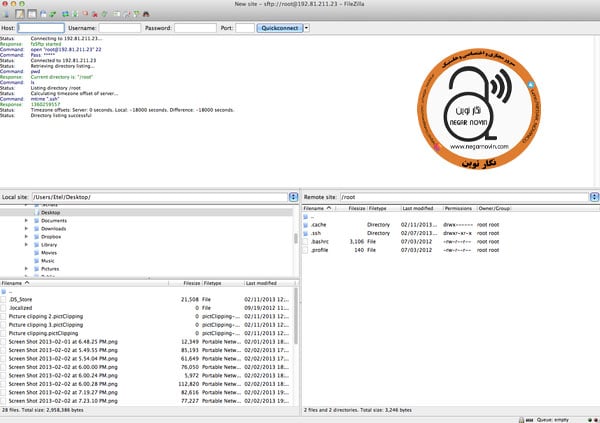This screenshot has width=600, height=423.
Task: Click the .profile remote file icon
Action: [305, 250]
